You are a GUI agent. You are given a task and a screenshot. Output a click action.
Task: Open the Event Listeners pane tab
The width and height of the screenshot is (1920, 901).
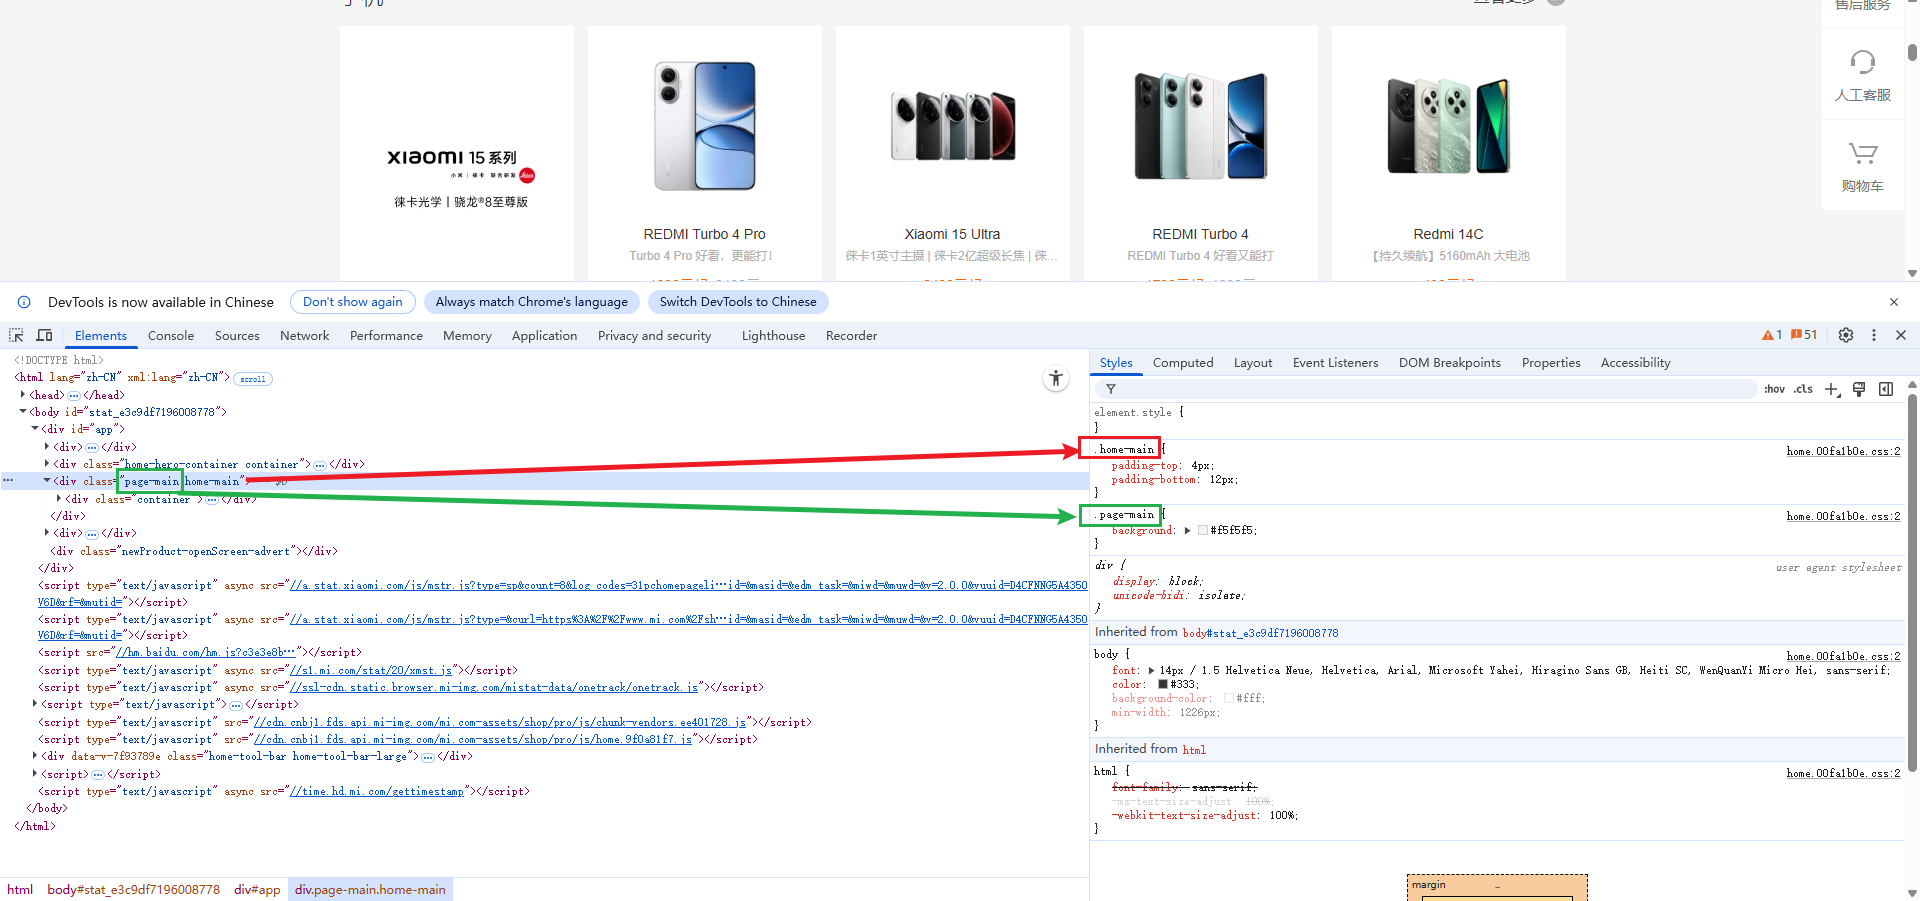(1335, 363)
